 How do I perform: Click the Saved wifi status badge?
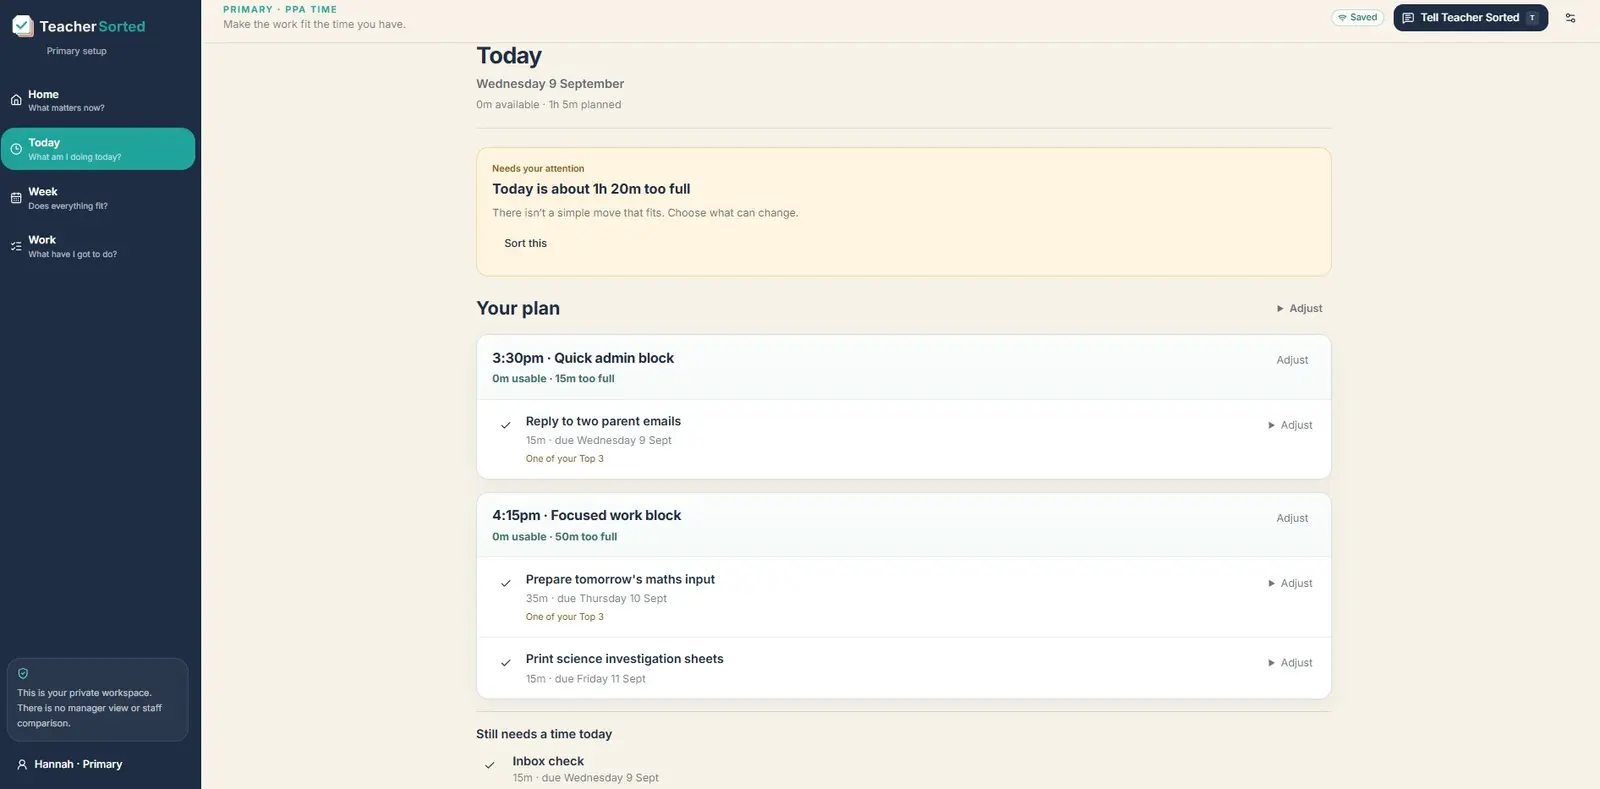[x=1358, y=18]
